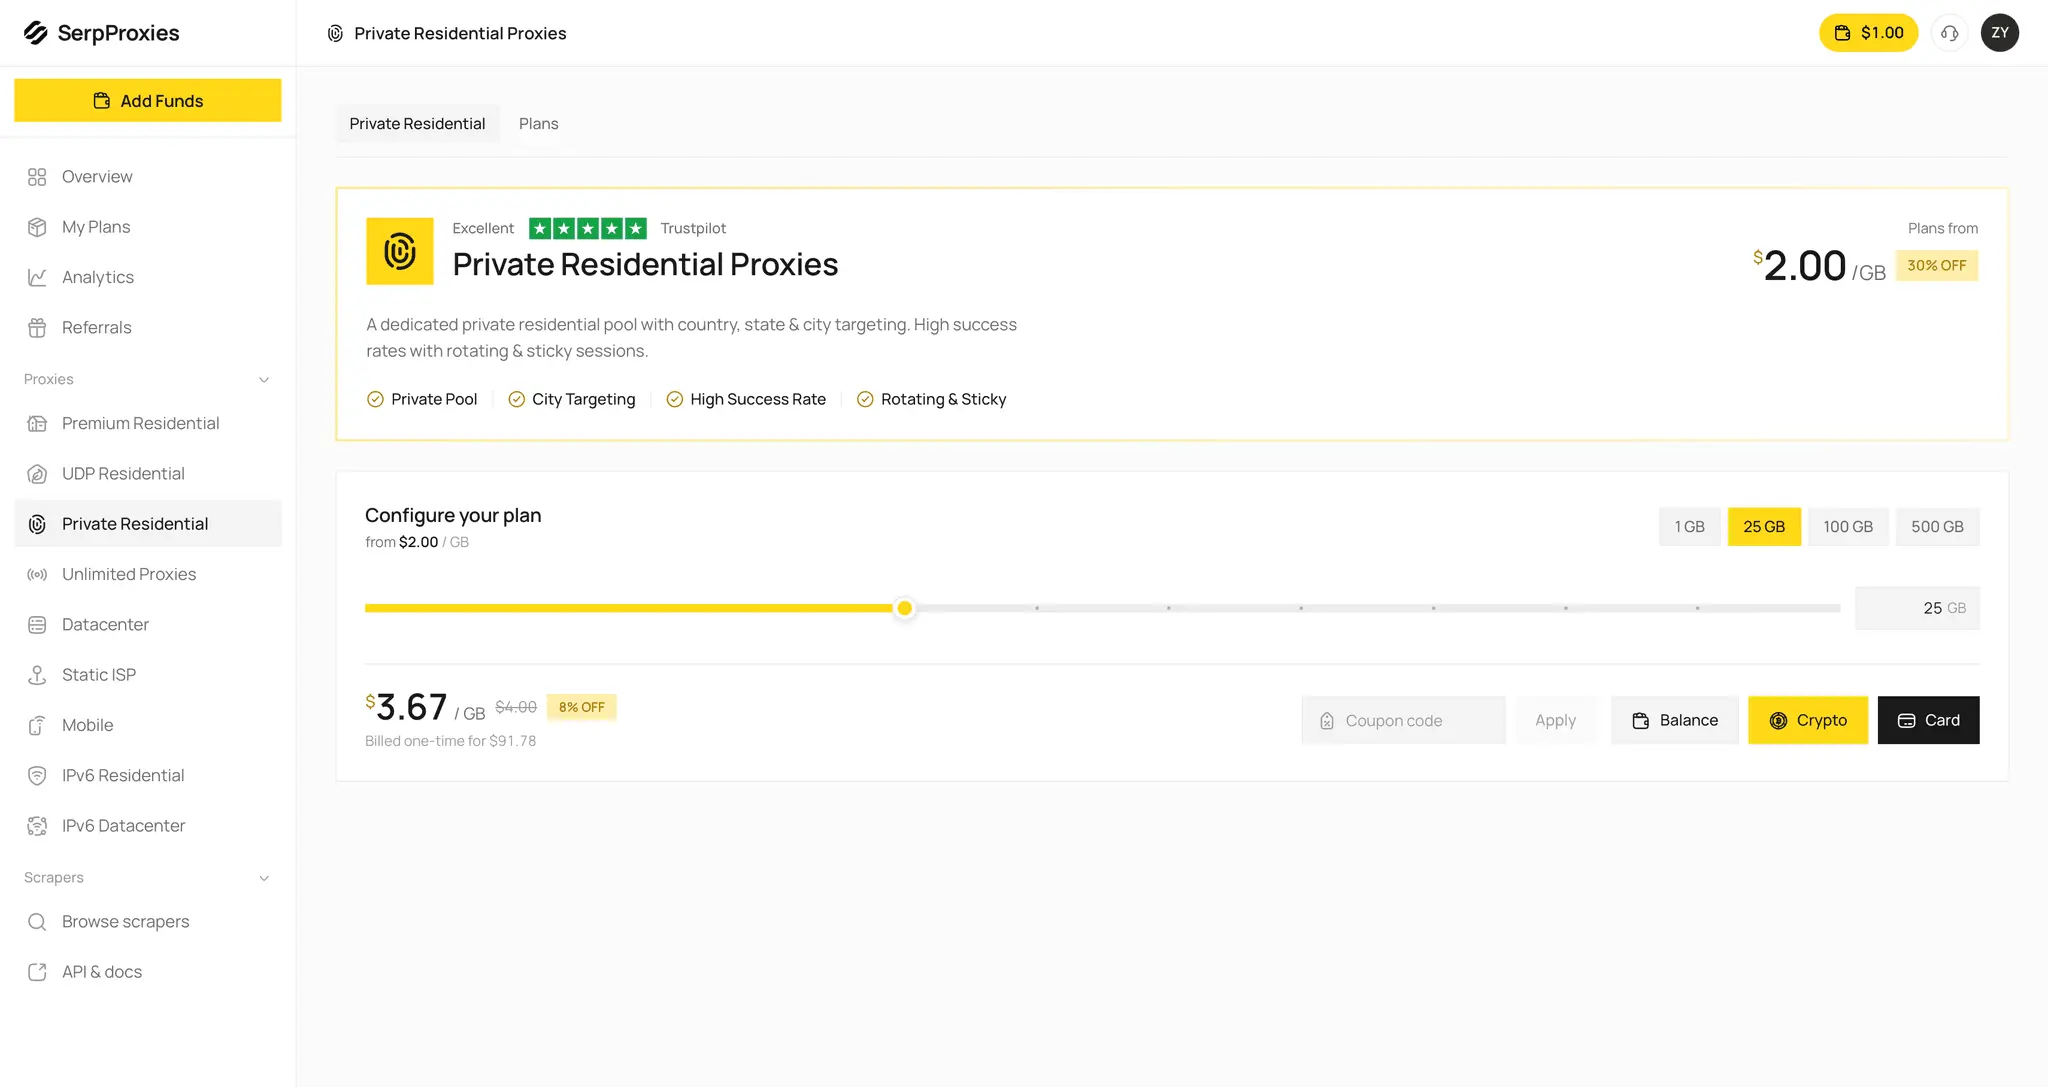Open Static ISP page

point(148,675)
